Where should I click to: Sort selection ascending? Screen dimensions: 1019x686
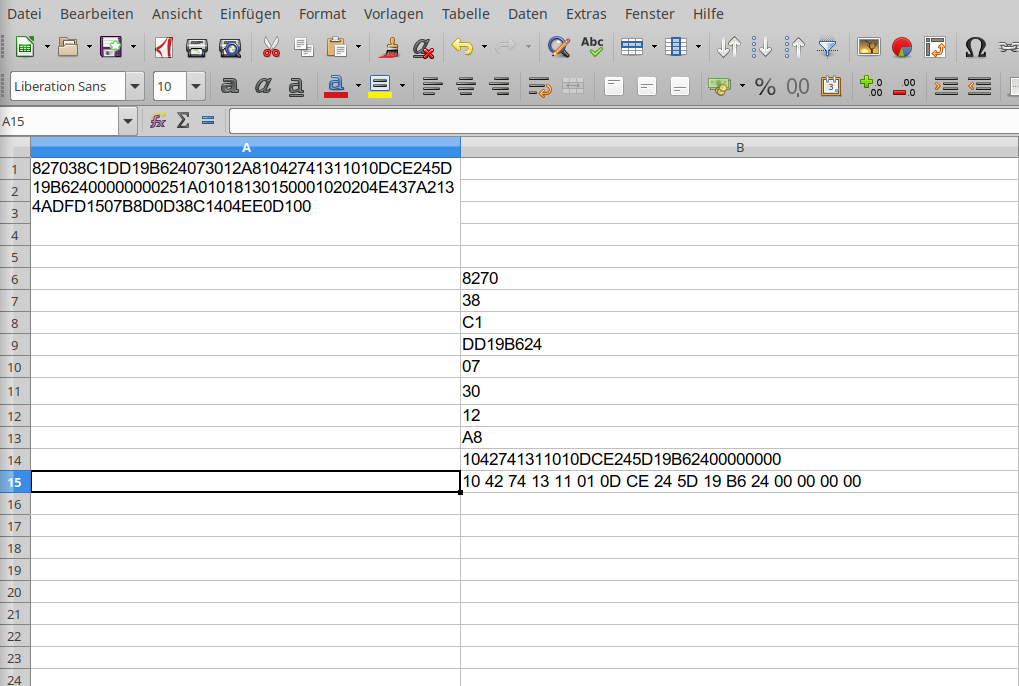click(x=760, y=47)
